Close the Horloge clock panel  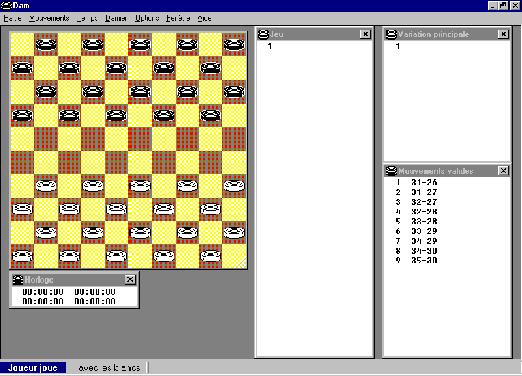tap(130, 279)
